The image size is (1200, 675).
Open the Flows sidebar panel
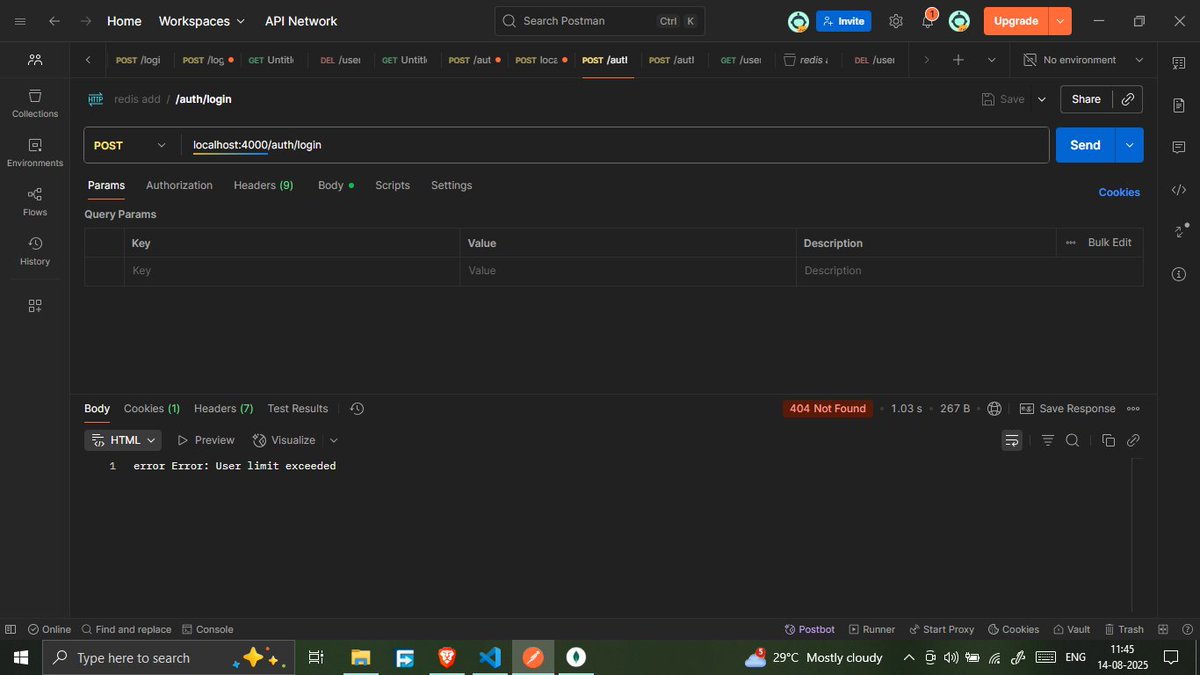click(x=35, y=201)
